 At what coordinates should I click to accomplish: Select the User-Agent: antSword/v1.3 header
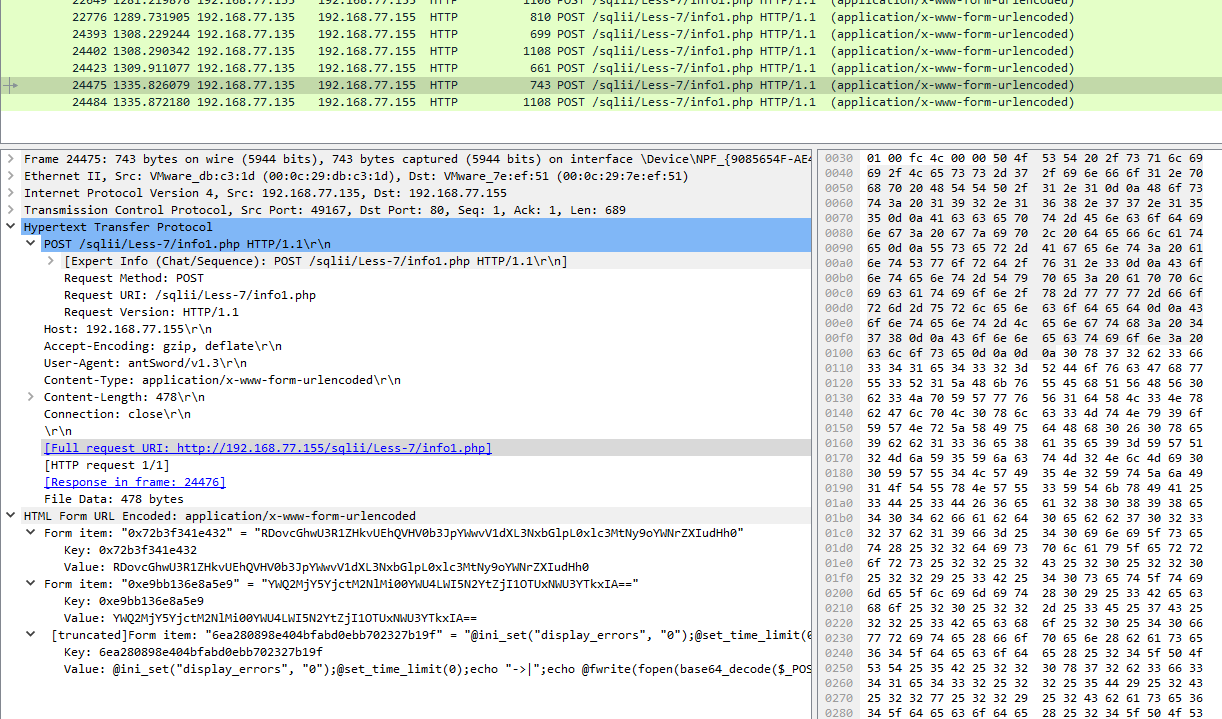pyautogui.click(x=145, y=363)
